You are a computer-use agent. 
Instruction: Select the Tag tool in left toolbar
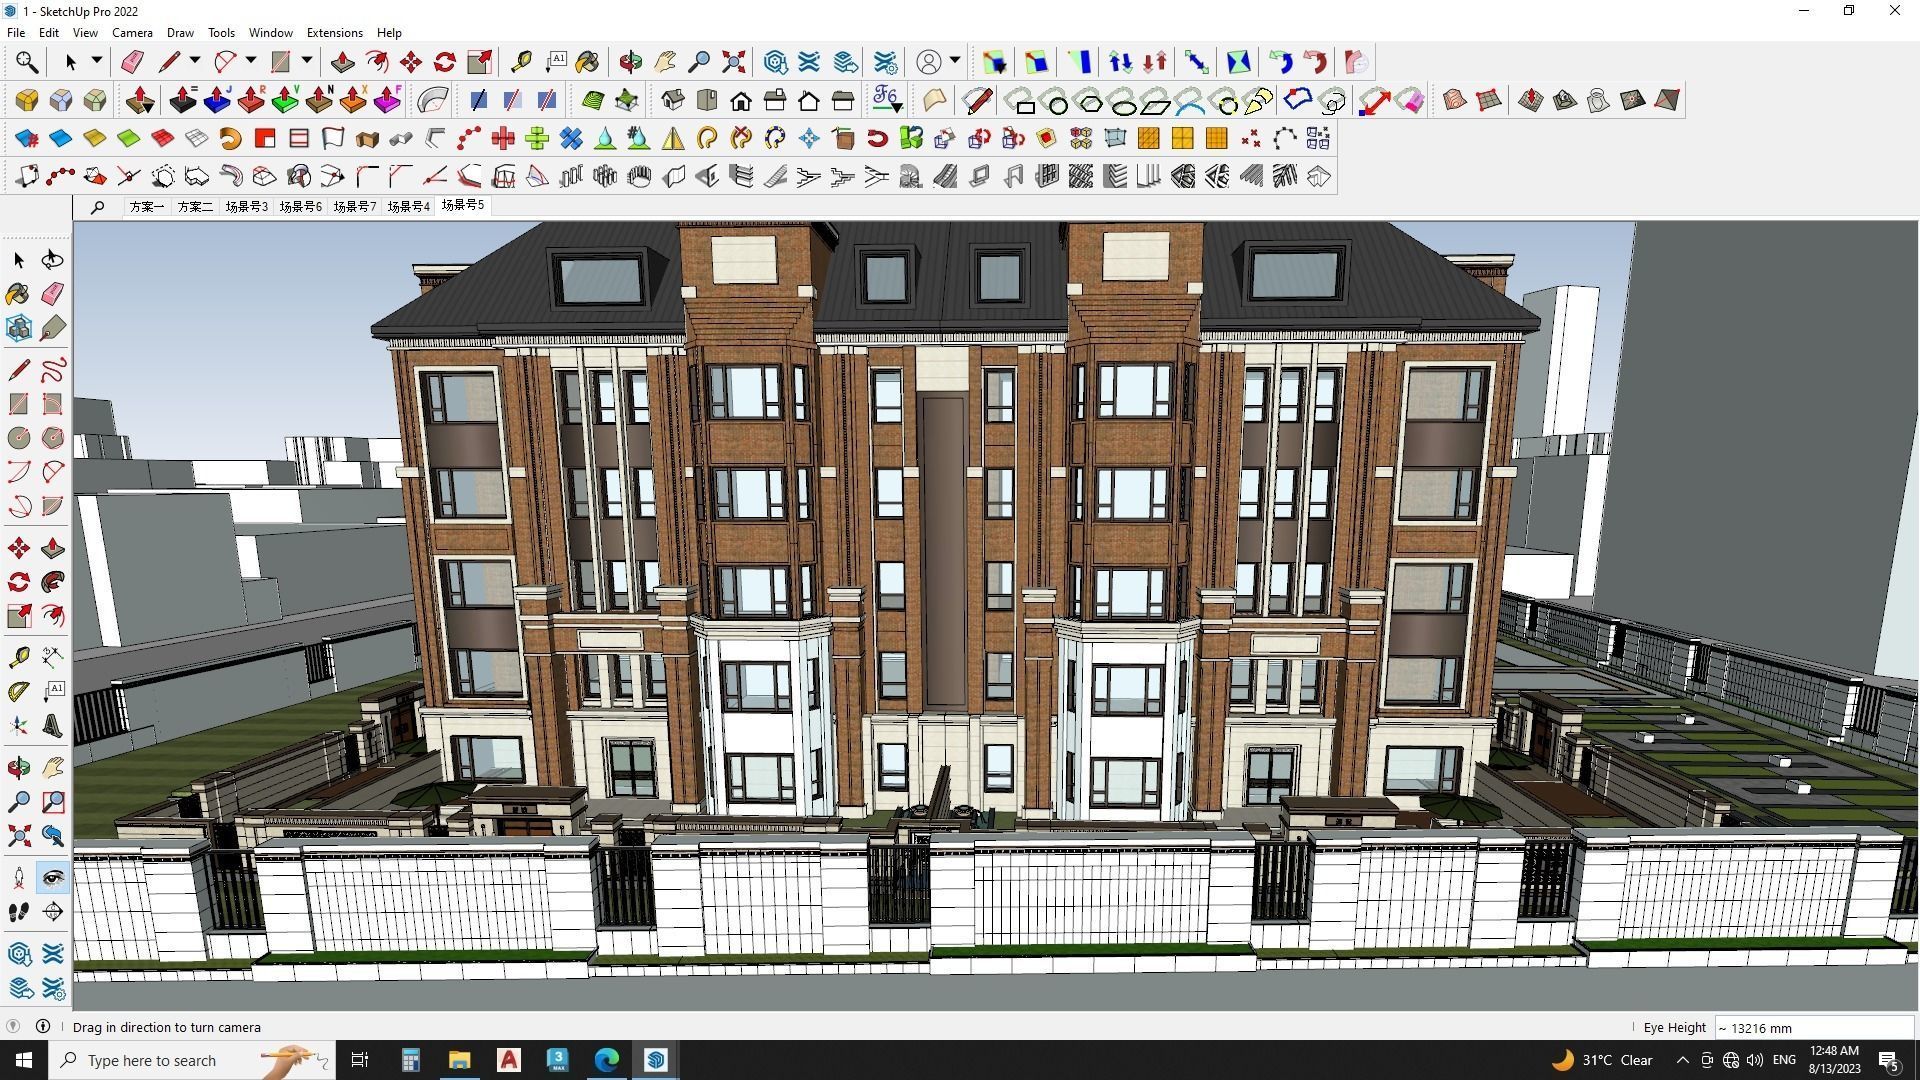tap(52, 328)
